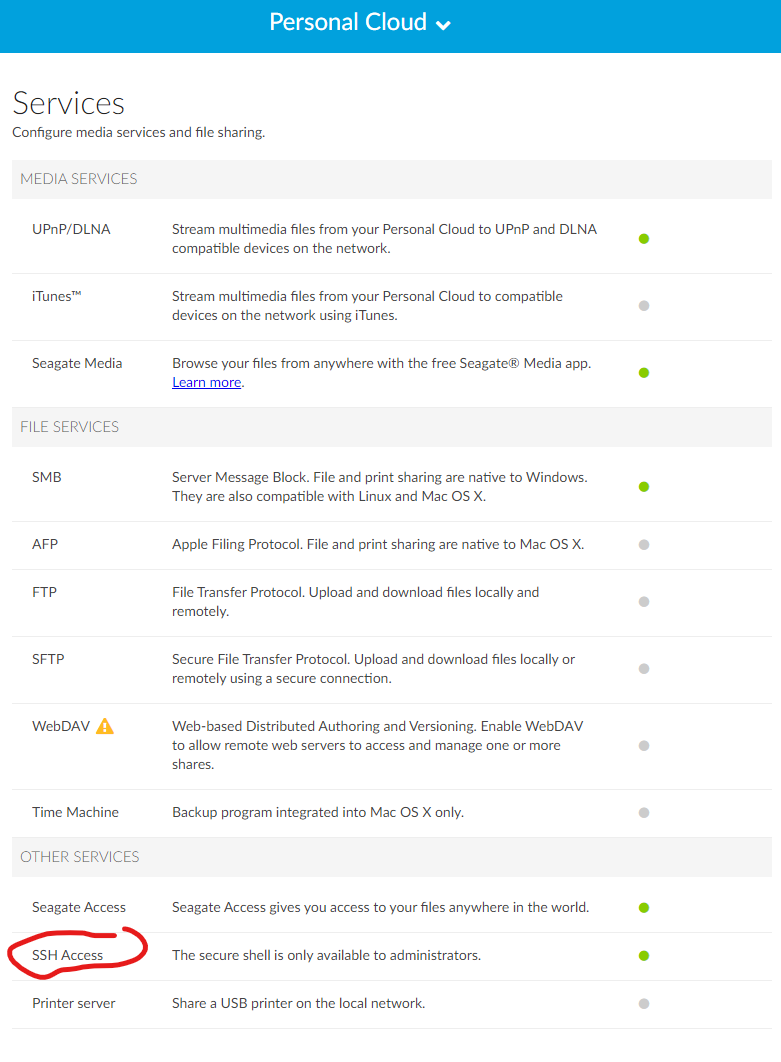
Task: Toggle the Seagate Access status indicator
Action: pyautogui.click(x=644, y=908)
